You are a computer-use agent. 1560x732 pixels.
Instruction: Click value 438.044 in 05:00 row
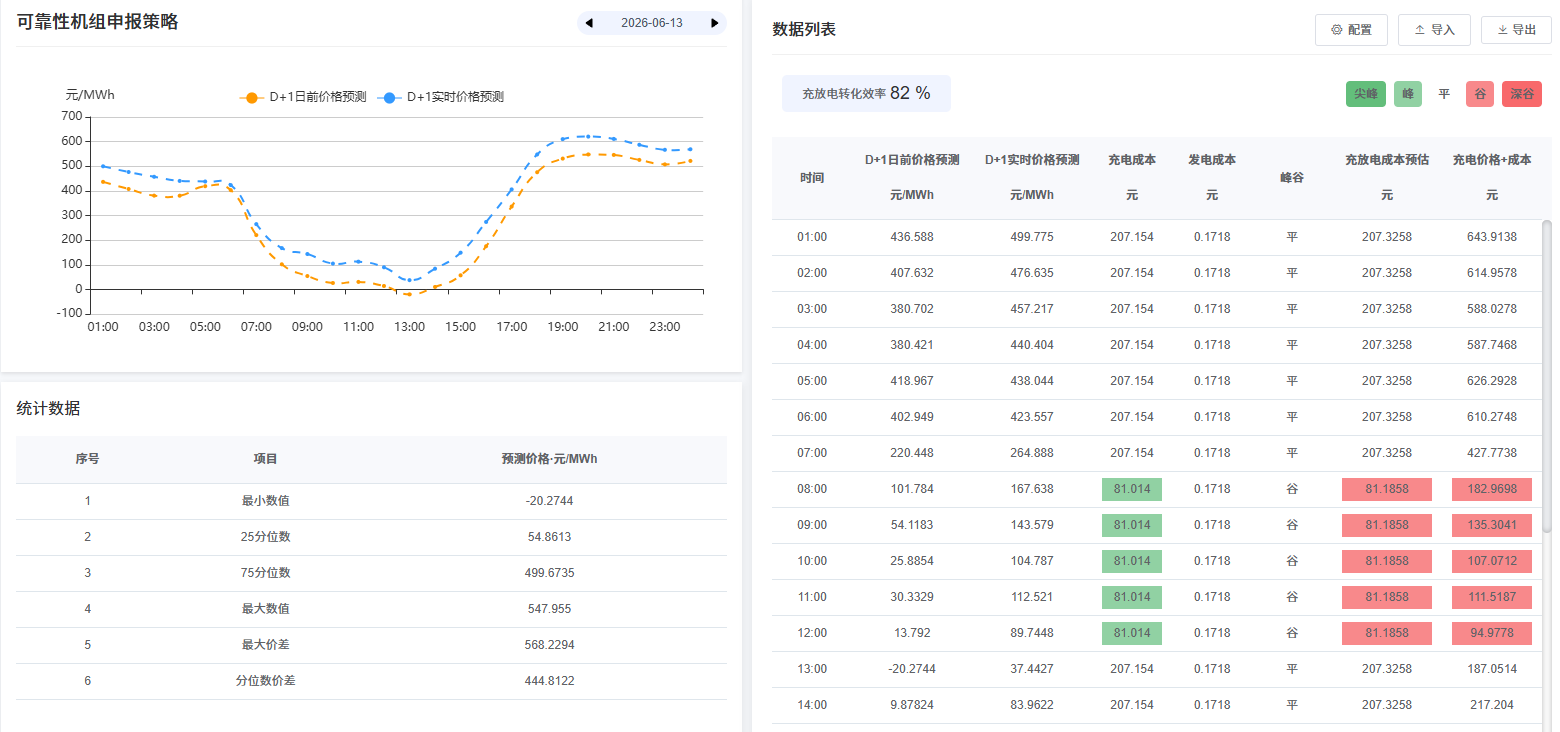click(x=1032, y=381)
